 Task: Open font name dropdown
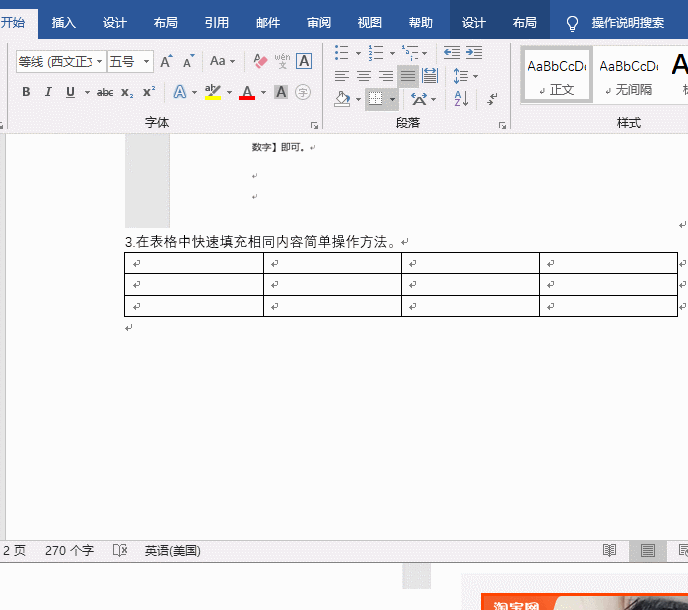tap(100, 61)
